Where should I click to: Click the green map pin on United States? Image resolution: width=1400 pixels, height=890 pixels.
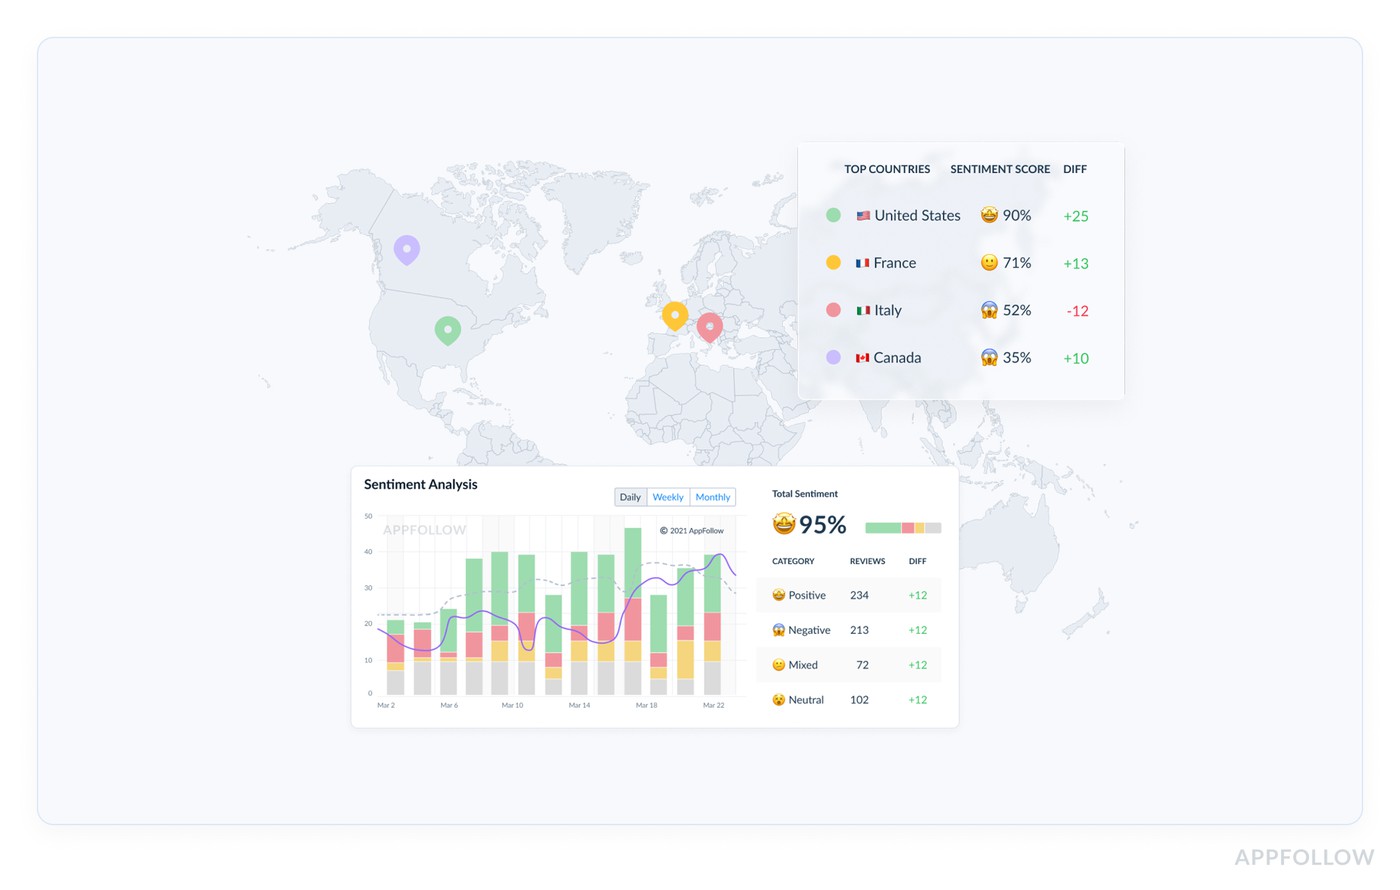(447, 328)
